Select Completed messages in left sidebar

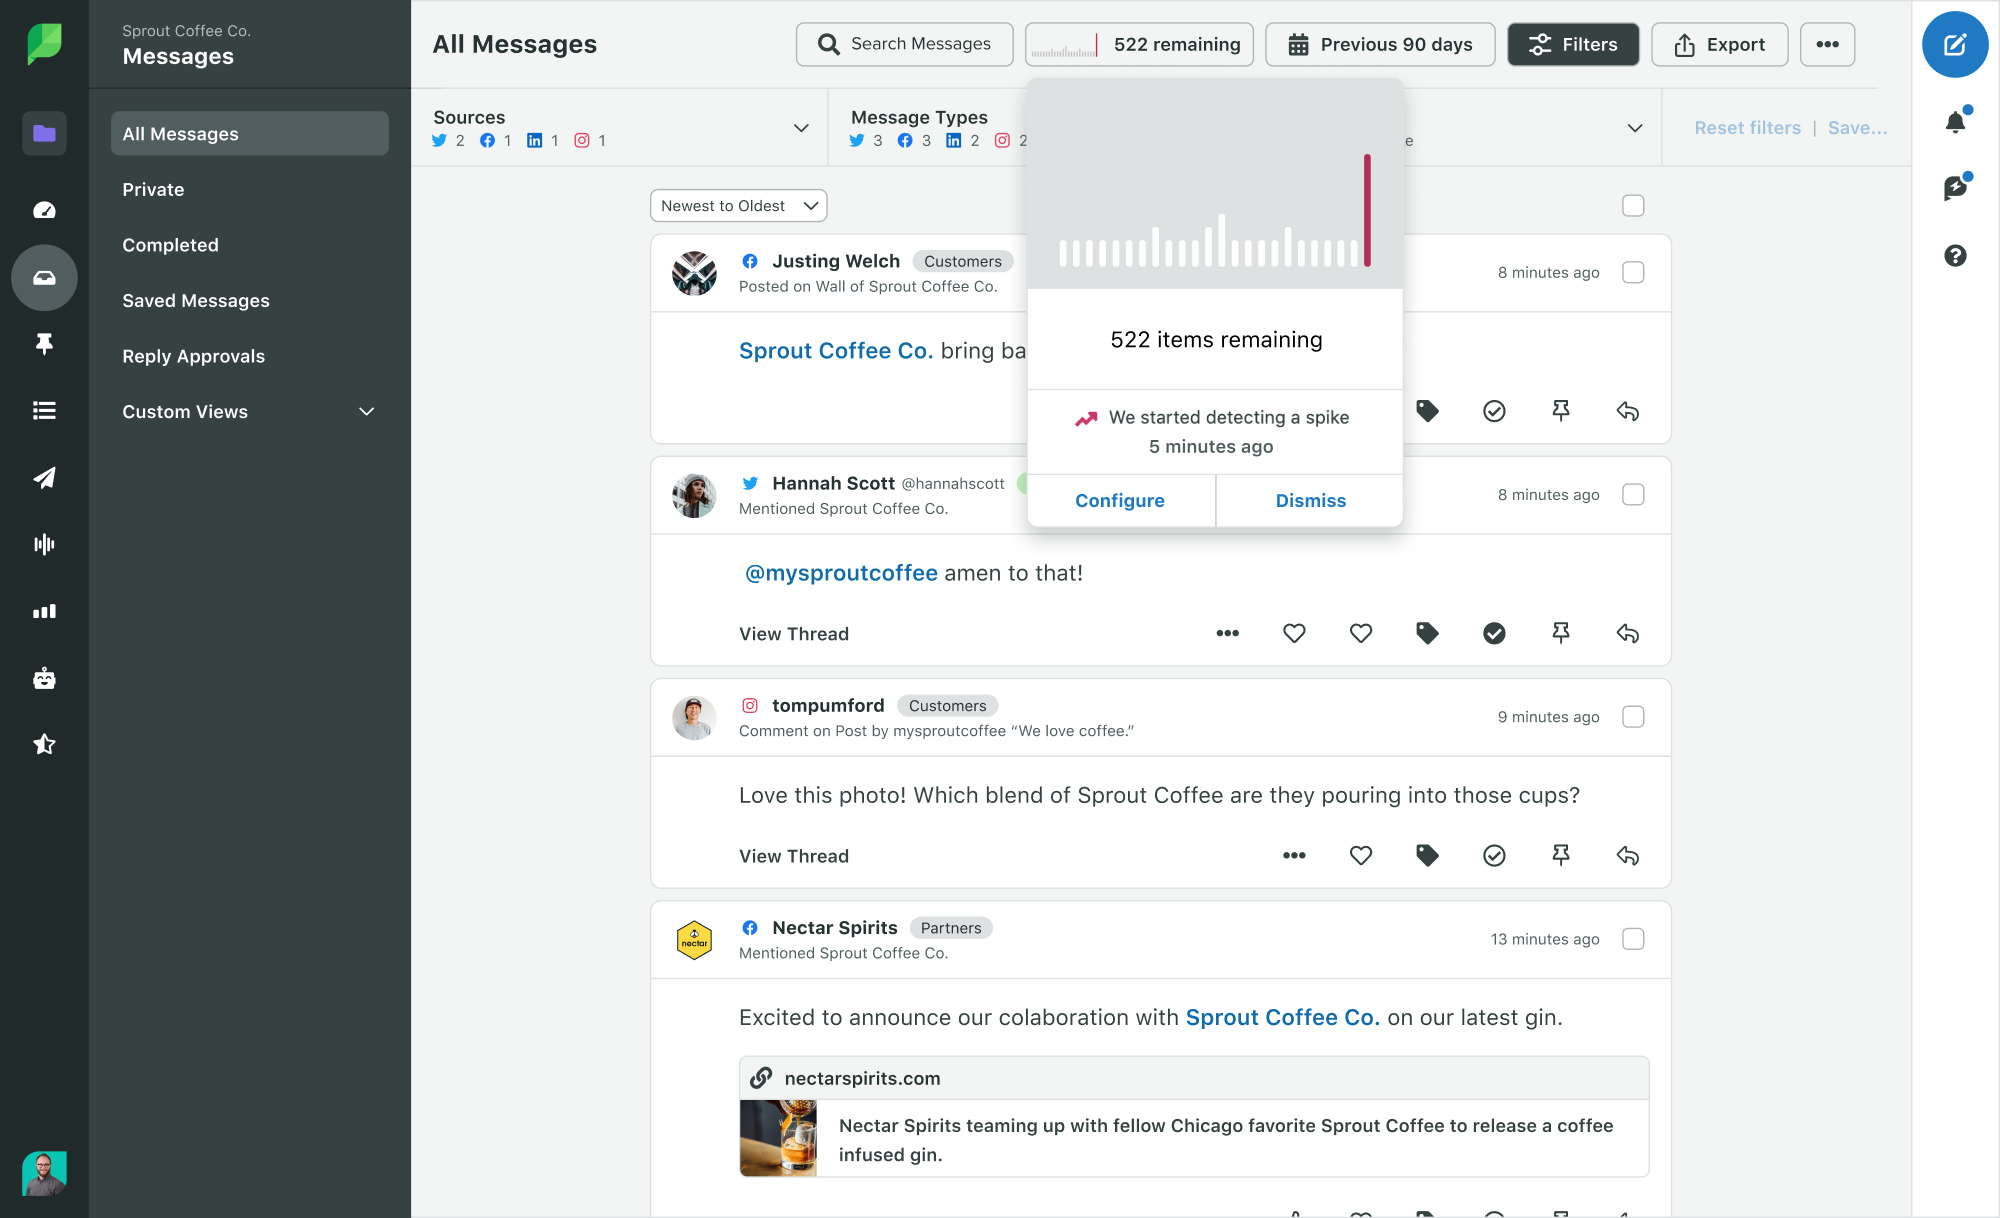coord(169,244)
